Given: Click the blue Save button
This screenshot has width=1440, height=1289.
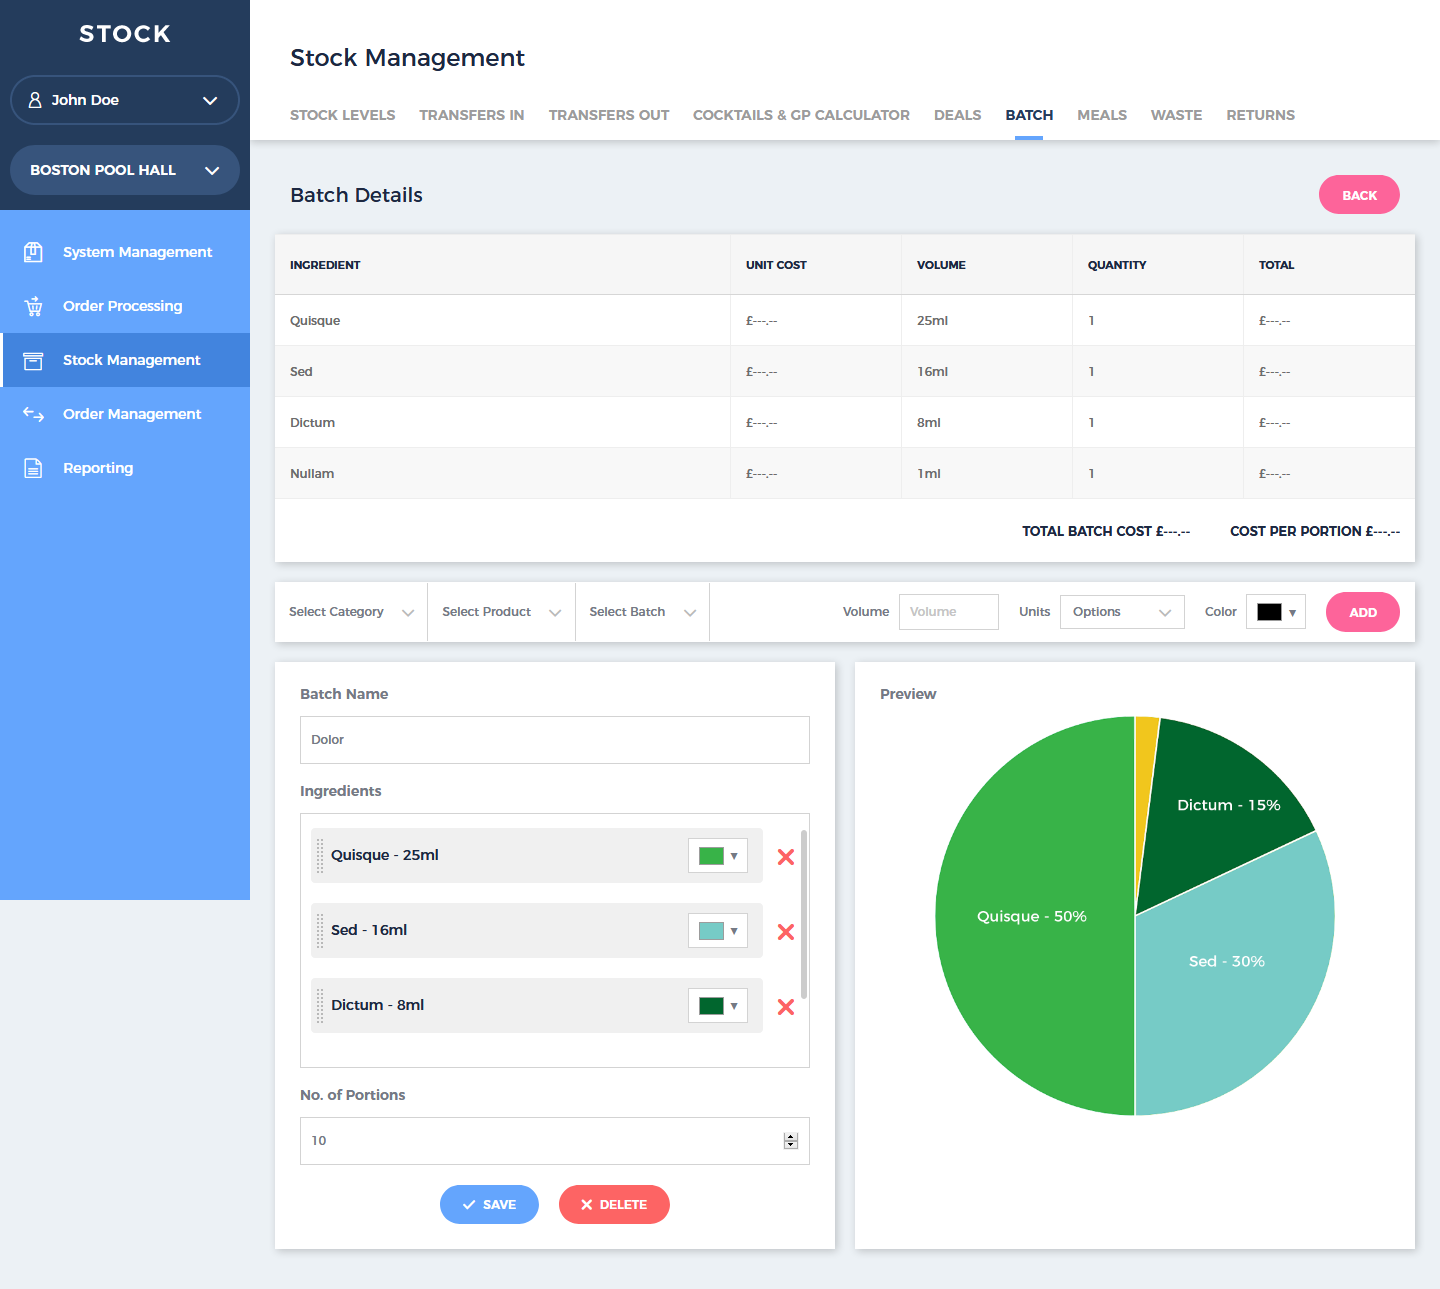Looking at the screenshot, I should pos(489,1205).
